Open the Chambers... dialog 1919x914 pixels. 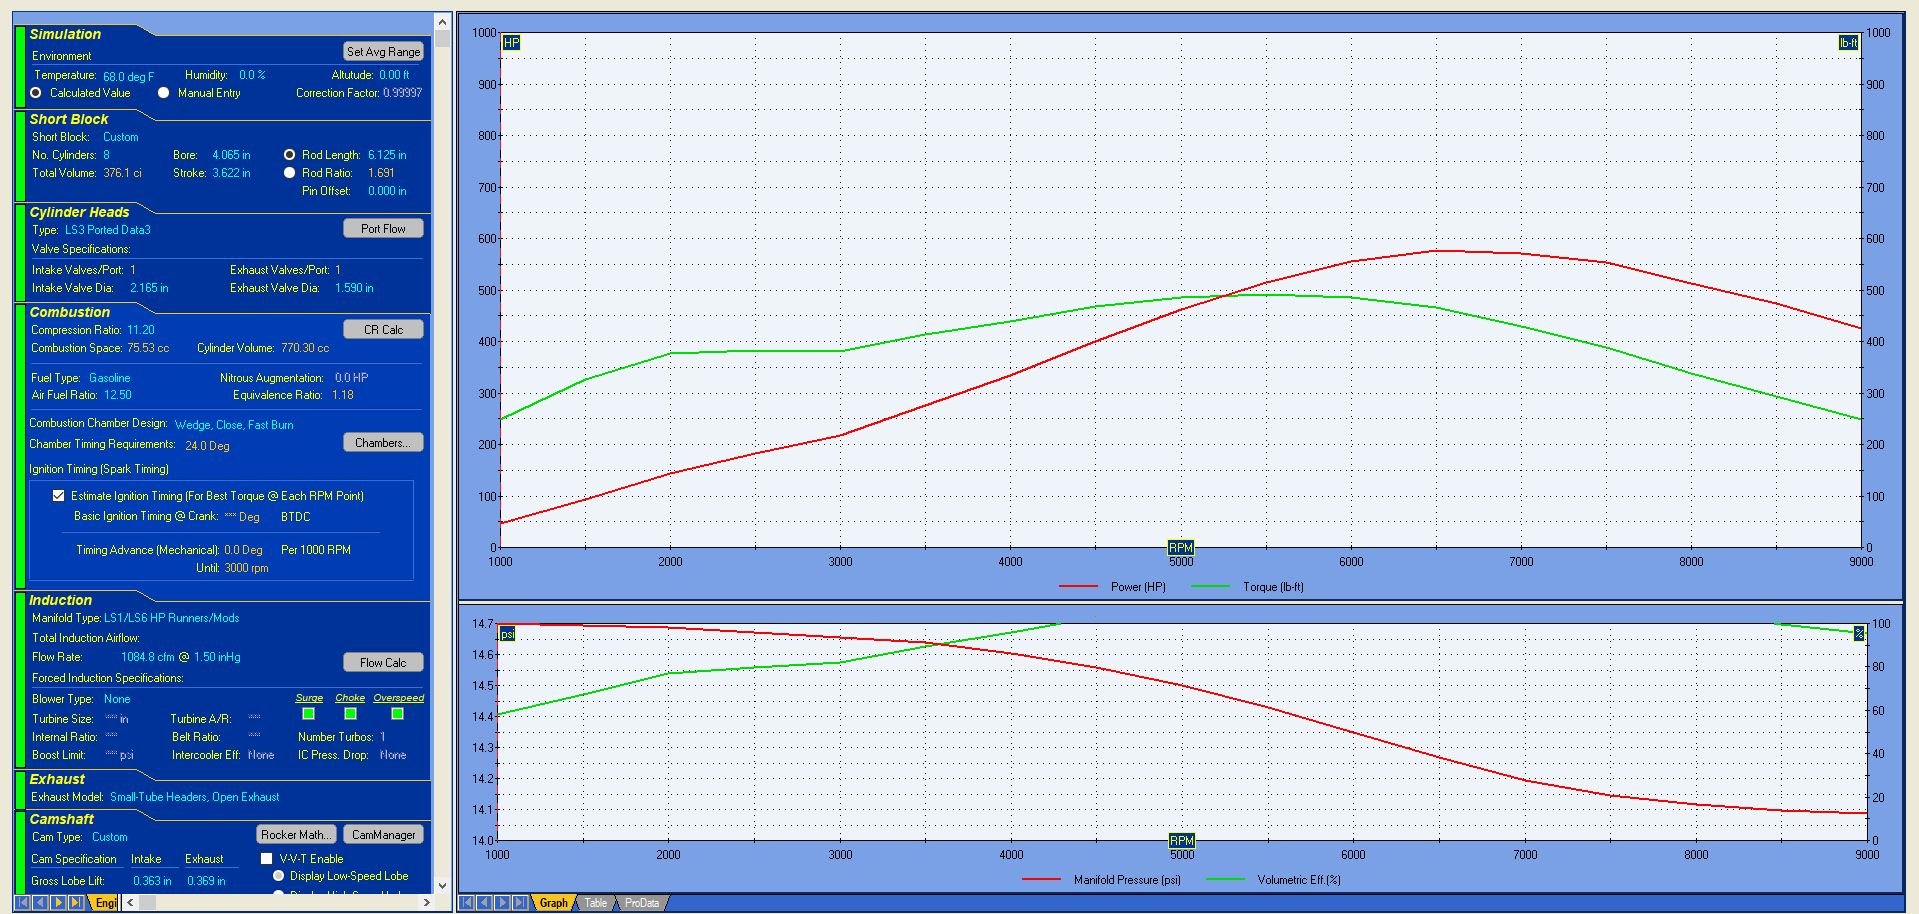point(383,442)
